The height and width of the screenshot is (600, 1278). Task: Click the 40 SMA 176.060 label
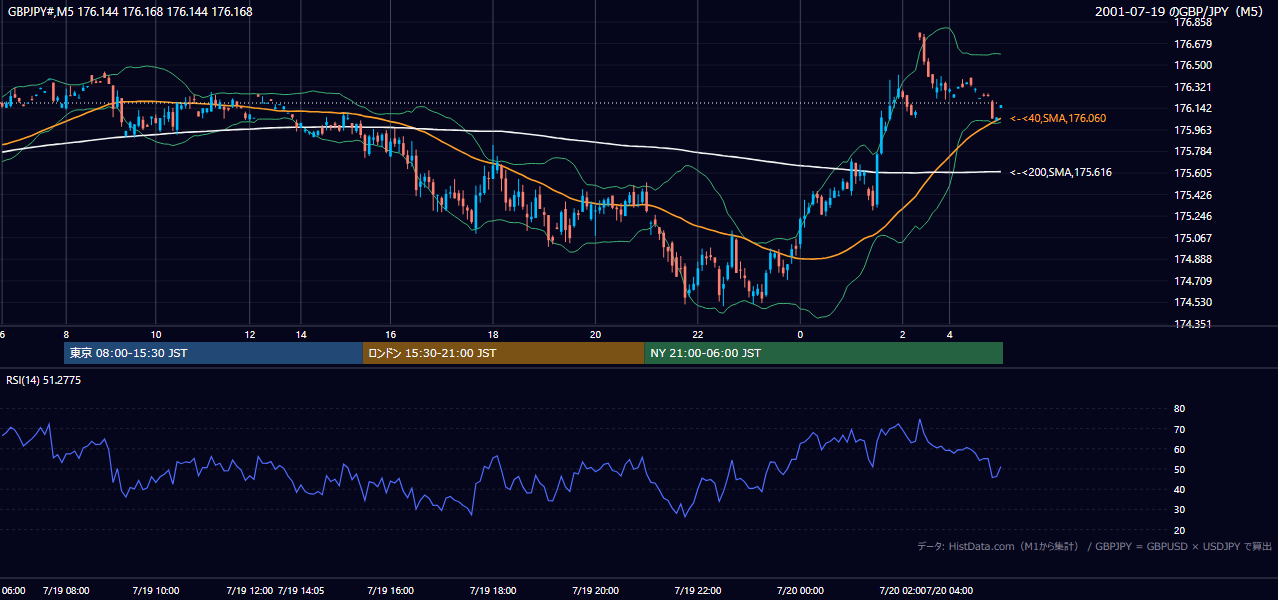(1058, 118)
